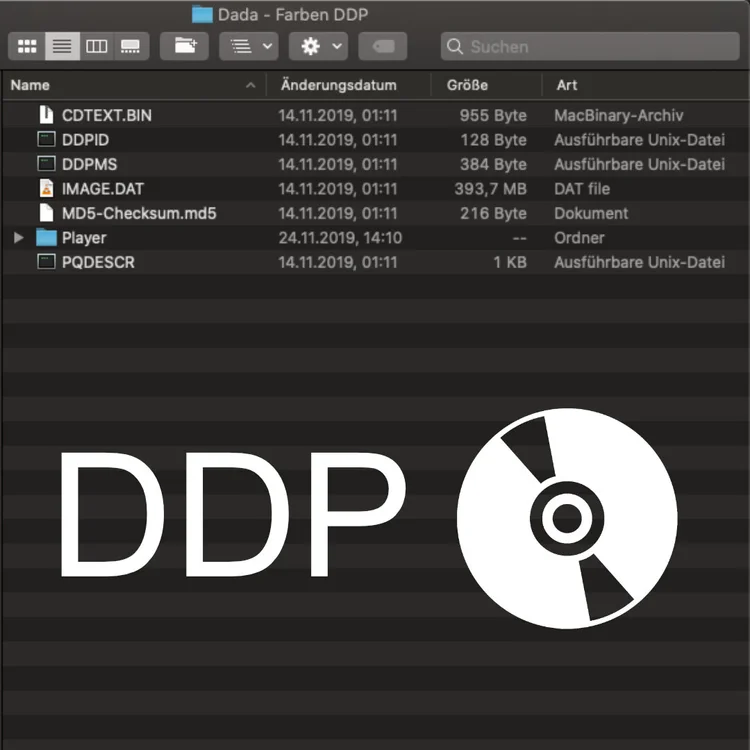Click the DDPID file name
The height and width of the screenshot is (750, 750).
(x=86, y=140)
